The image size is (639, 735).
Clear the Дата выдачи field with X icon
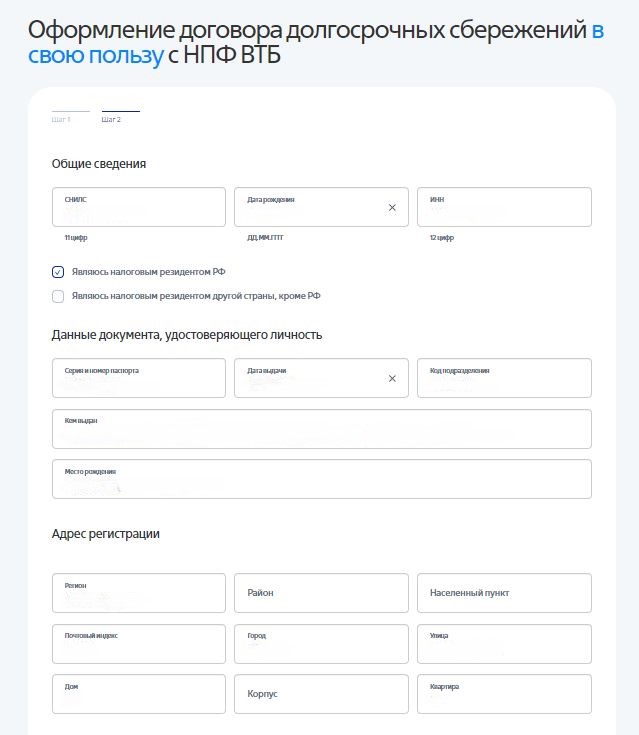tap(392, 378)
